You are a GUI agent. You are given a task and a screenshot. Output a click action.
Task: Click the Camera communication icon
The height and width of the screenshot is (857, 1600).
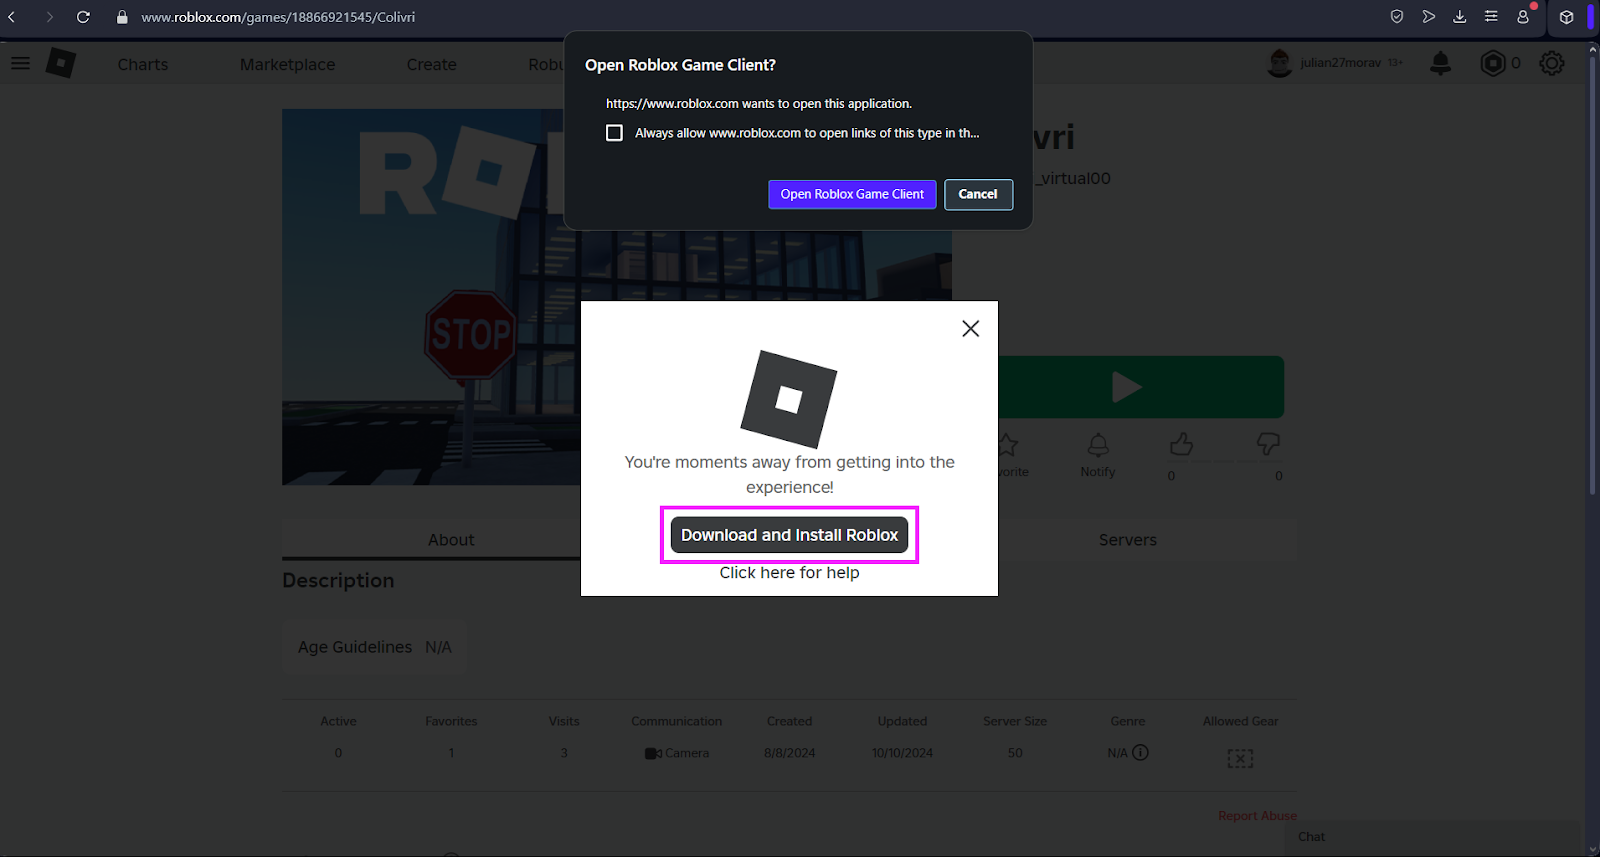(x=653, y=753)
